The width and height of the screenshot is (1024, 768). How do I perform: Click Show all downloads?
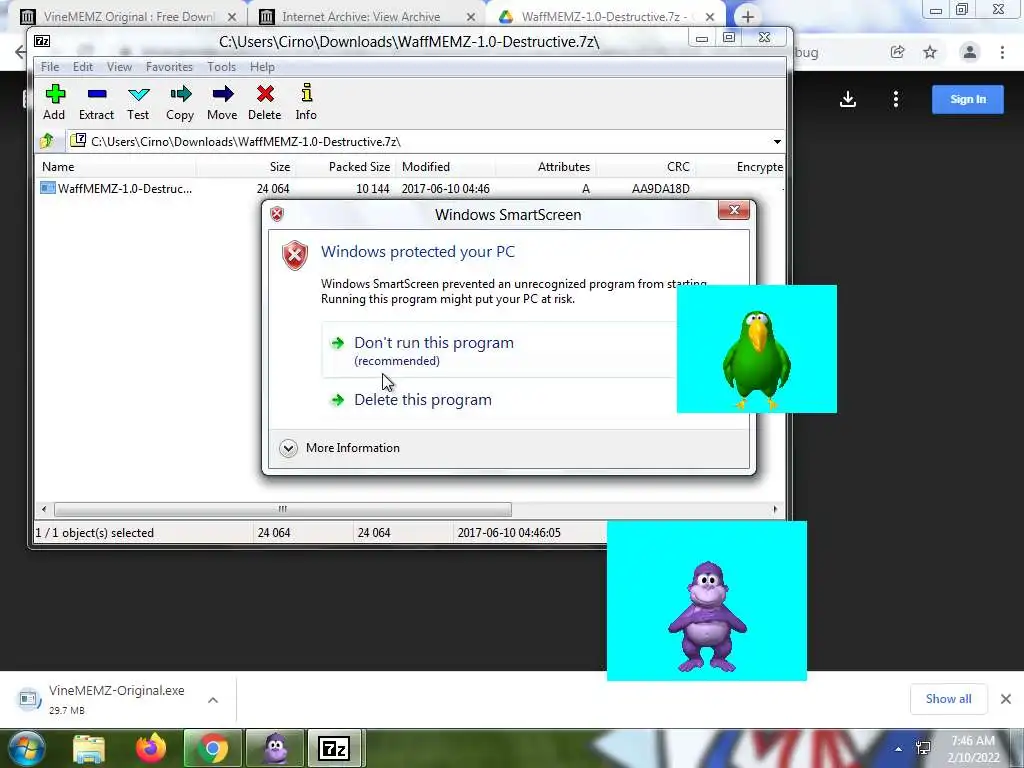point(948,699)
